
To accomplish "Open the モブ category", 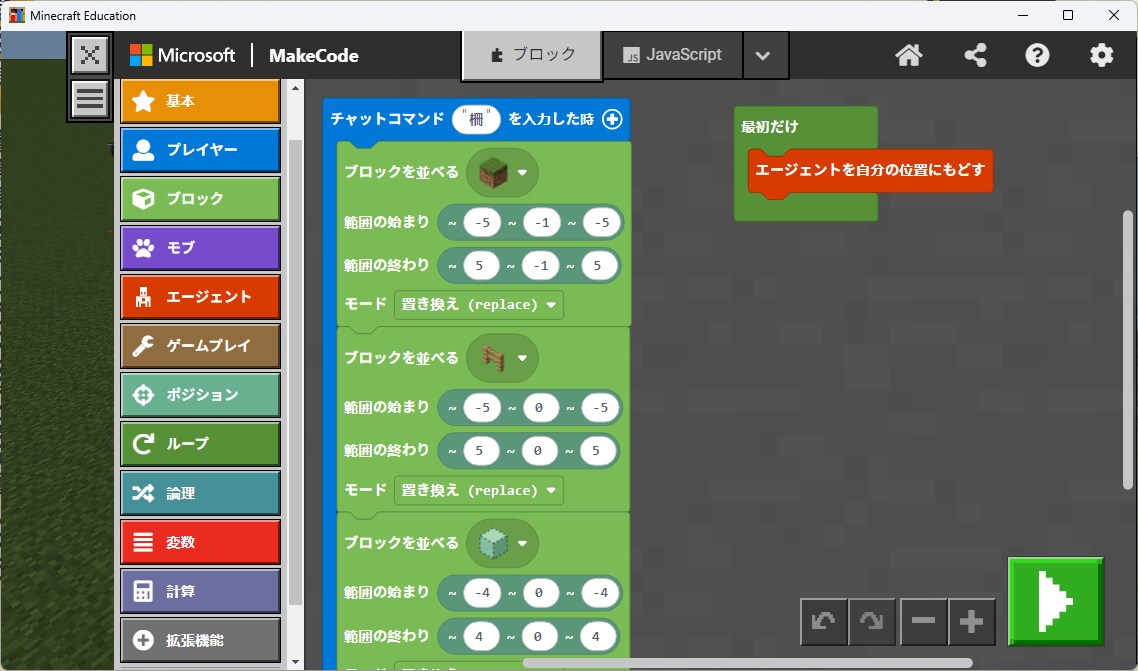I will click(200, 247).
